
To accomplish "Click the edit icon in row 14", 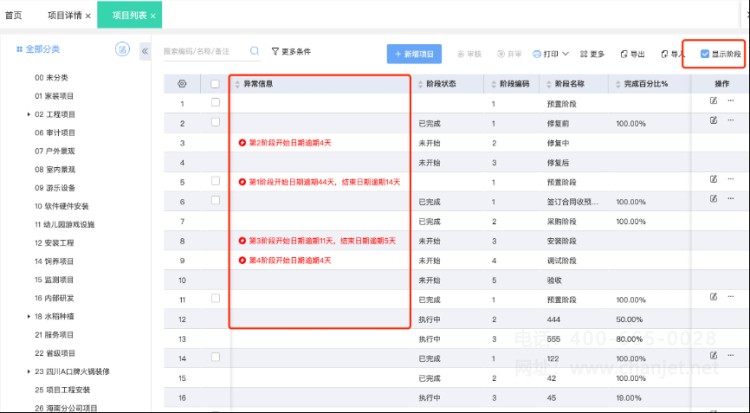I will coord(713,355).
